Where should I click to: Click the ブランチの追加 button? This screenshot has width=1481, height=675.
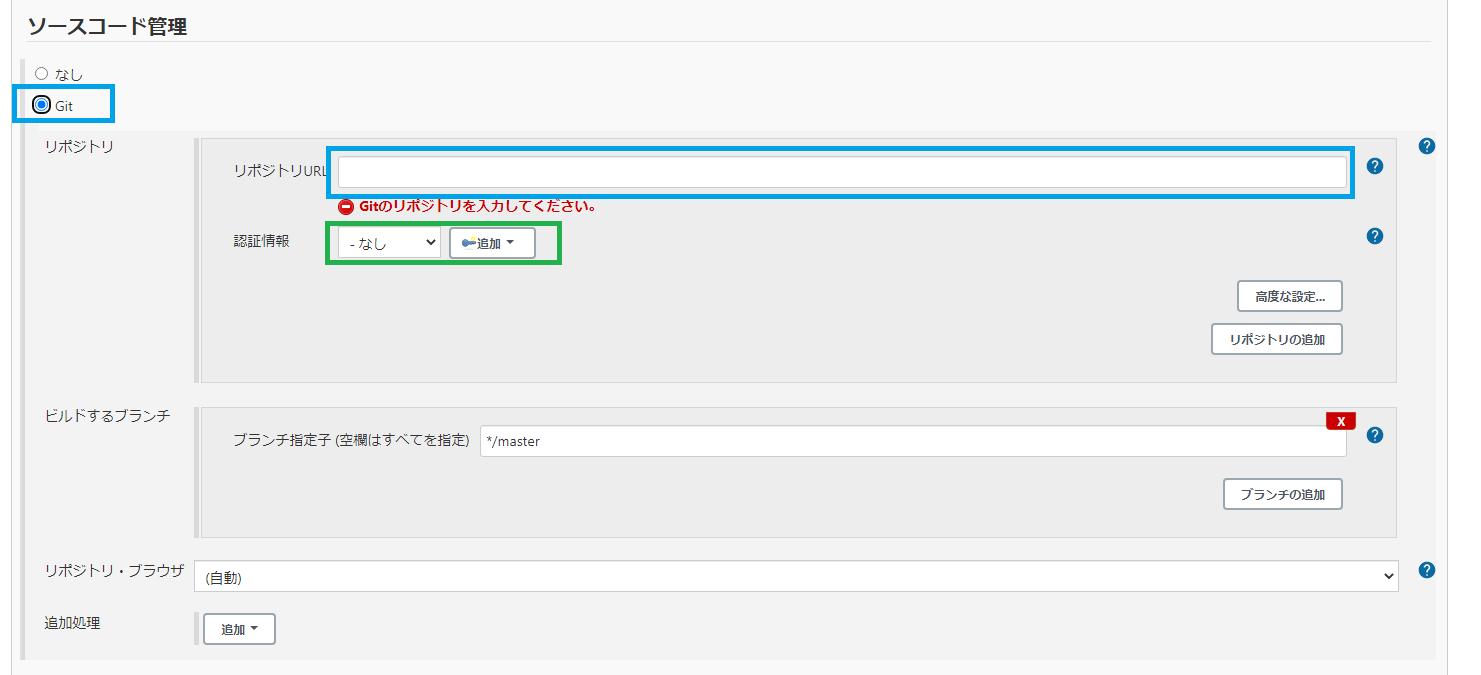(1283, 494)
